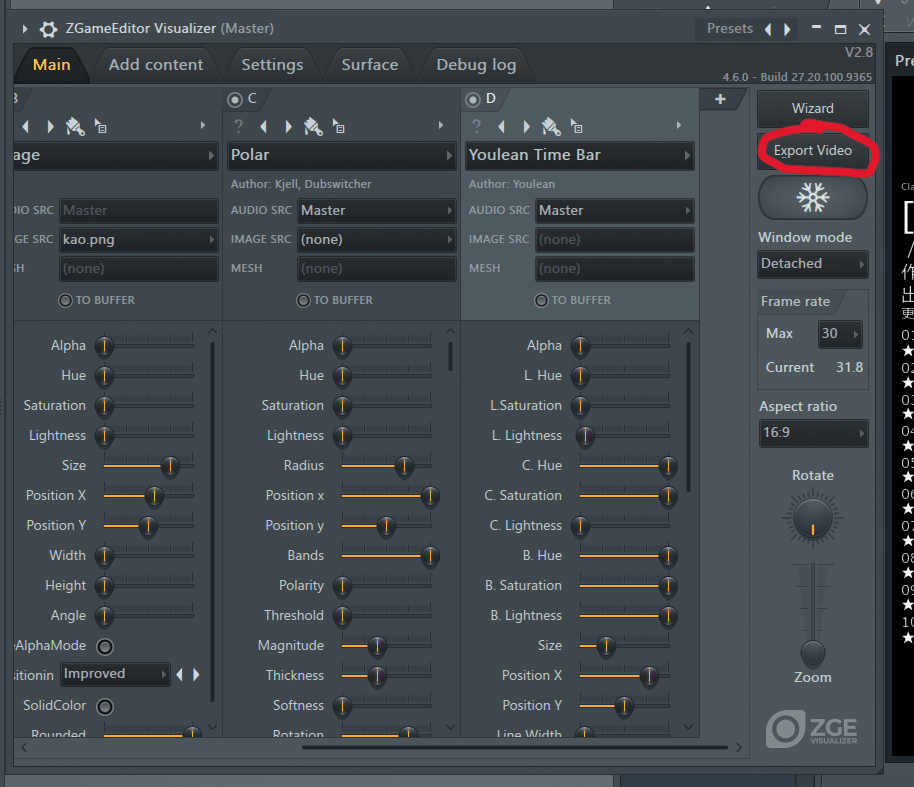Image resolution: width=914 pixels, height=787 pixels.
Task: Select previous effect in layer C
Action: click(264, 126)
